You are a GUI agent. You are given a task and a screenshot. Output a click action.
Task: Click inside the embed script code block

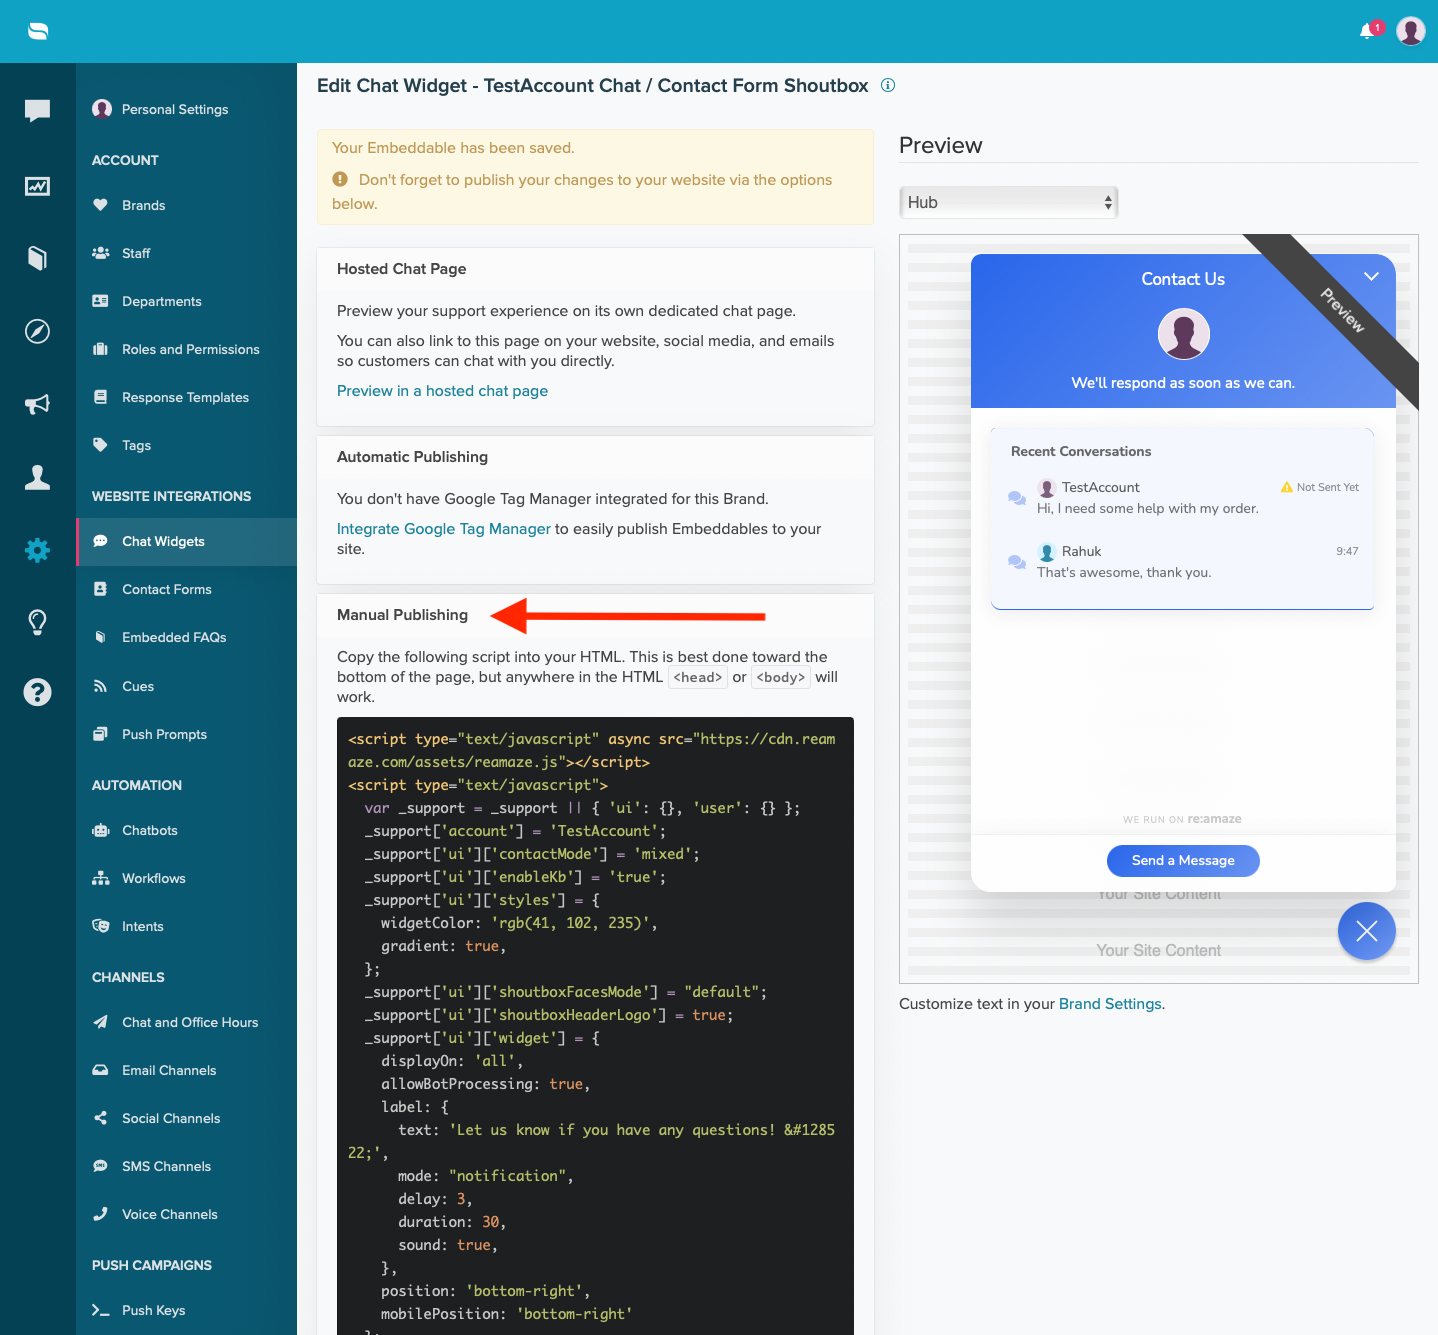point(595,1025)
